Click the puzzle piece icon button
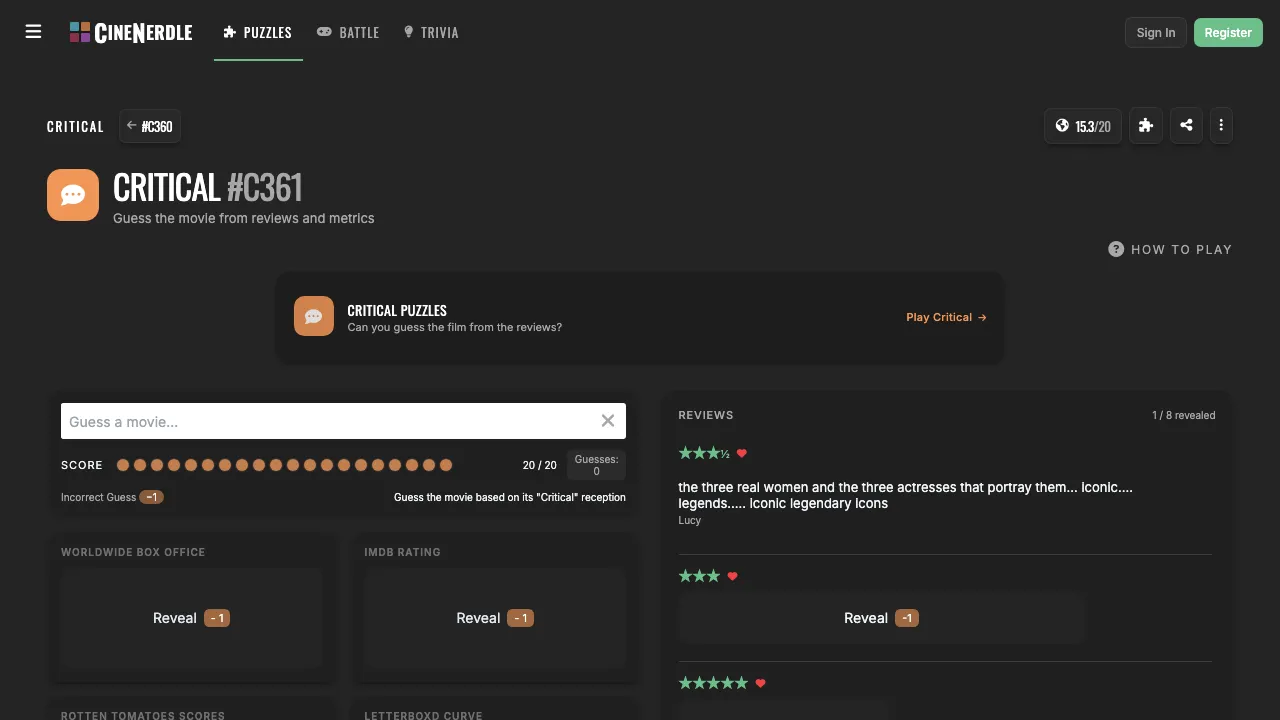Image resolution: width=1280 pixels, height=720 pixels. pyautogui.click(x=1146, y=126)
